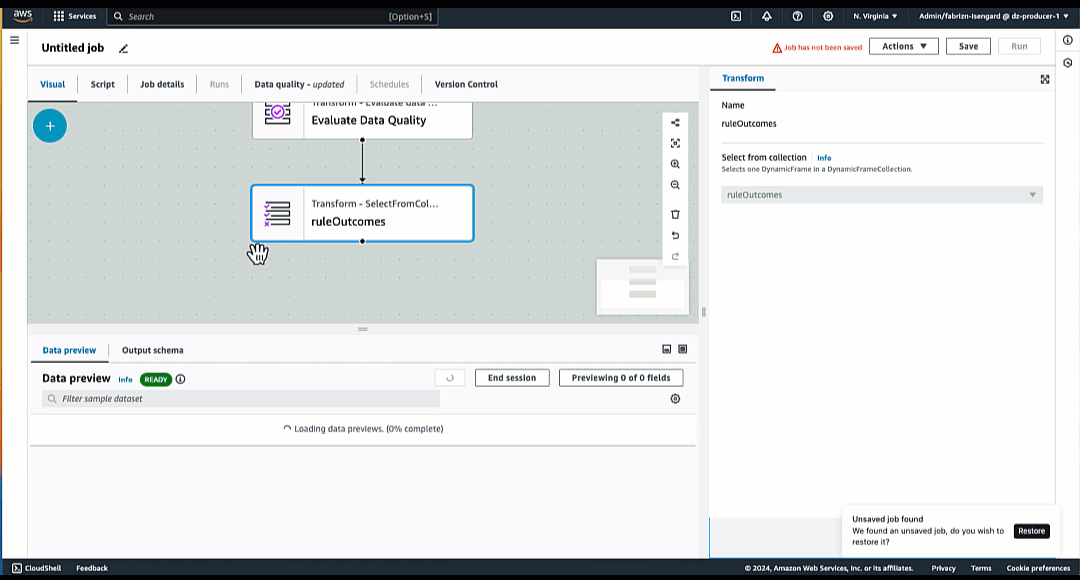The height and width of the screenshot is (580, 1080).
Task: Click the auto-layout graph icon in canvas toolbar
Action: pos(675,123)
